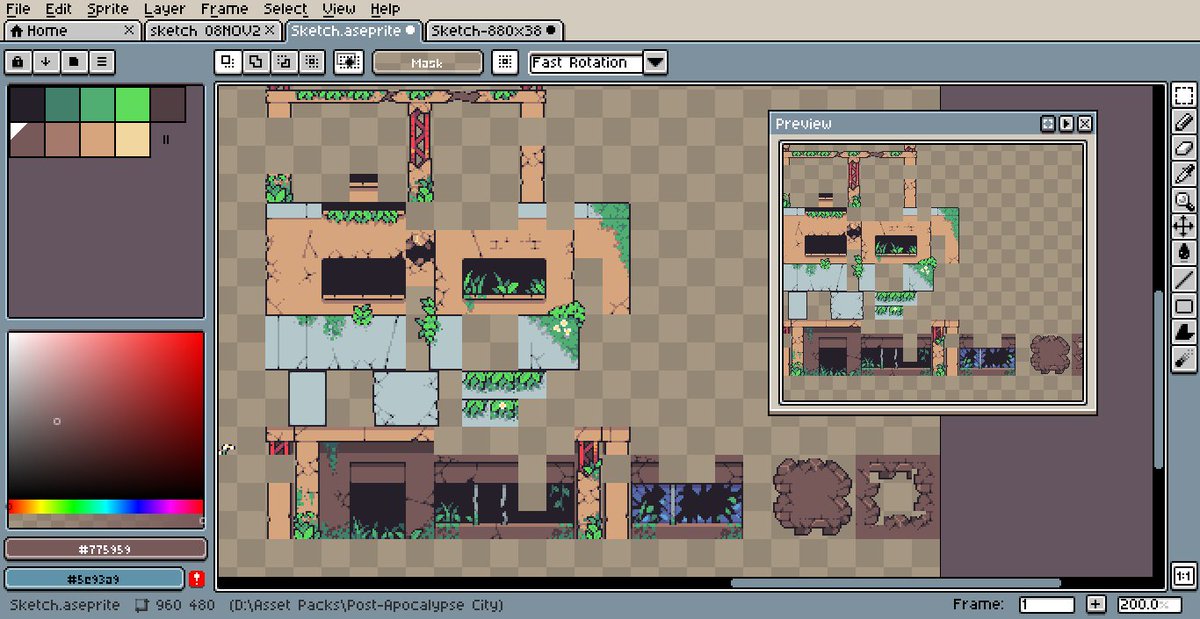
Task: Select the Pencil tool
Action: coord(1184,122)
